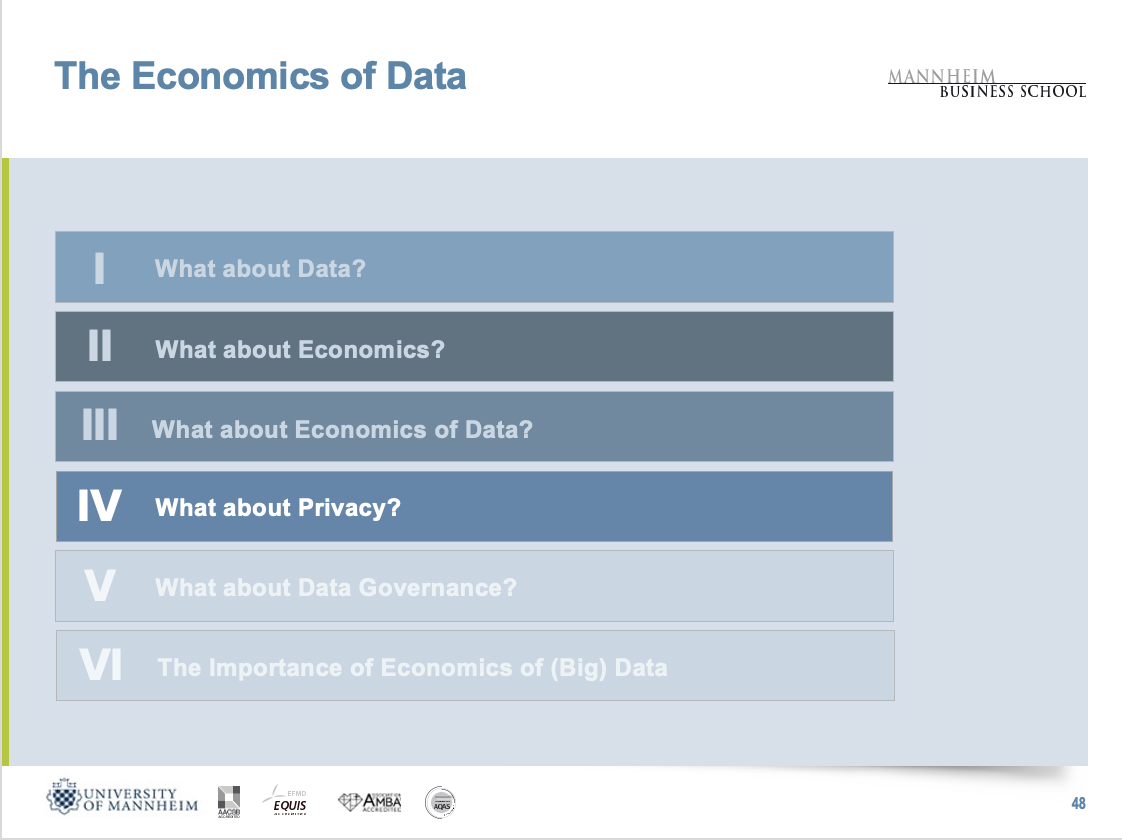Click the round AQAS seal logo
This screenshot has width=1122, height=840.
tap(441, 802)
